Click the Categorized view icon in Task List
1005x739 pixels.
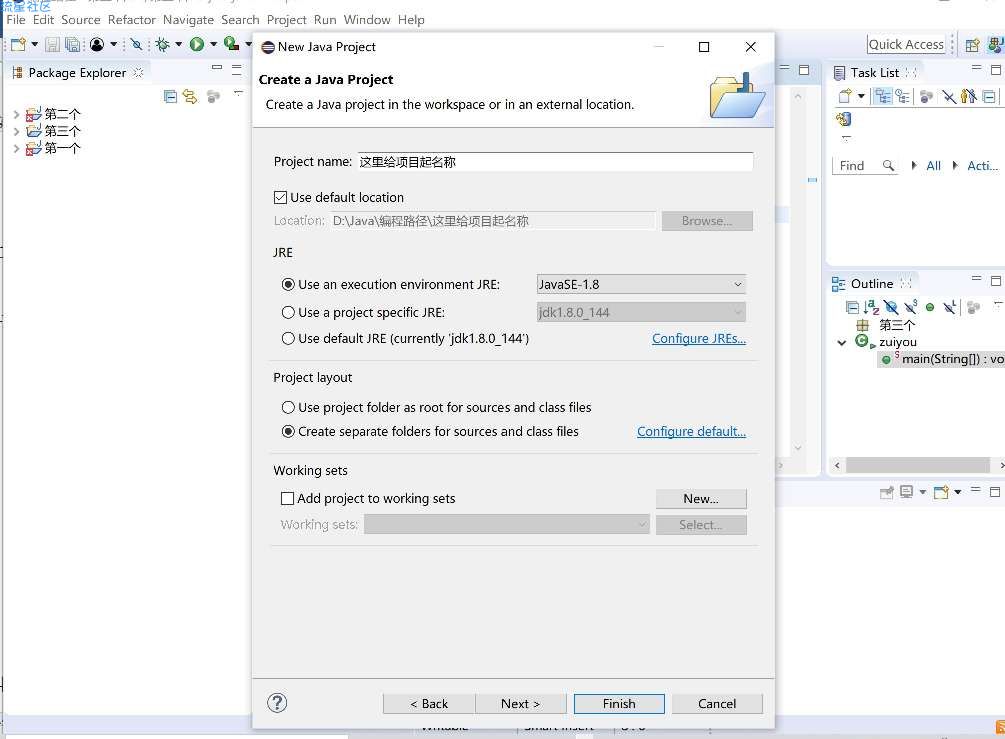[x=883, y=97]
